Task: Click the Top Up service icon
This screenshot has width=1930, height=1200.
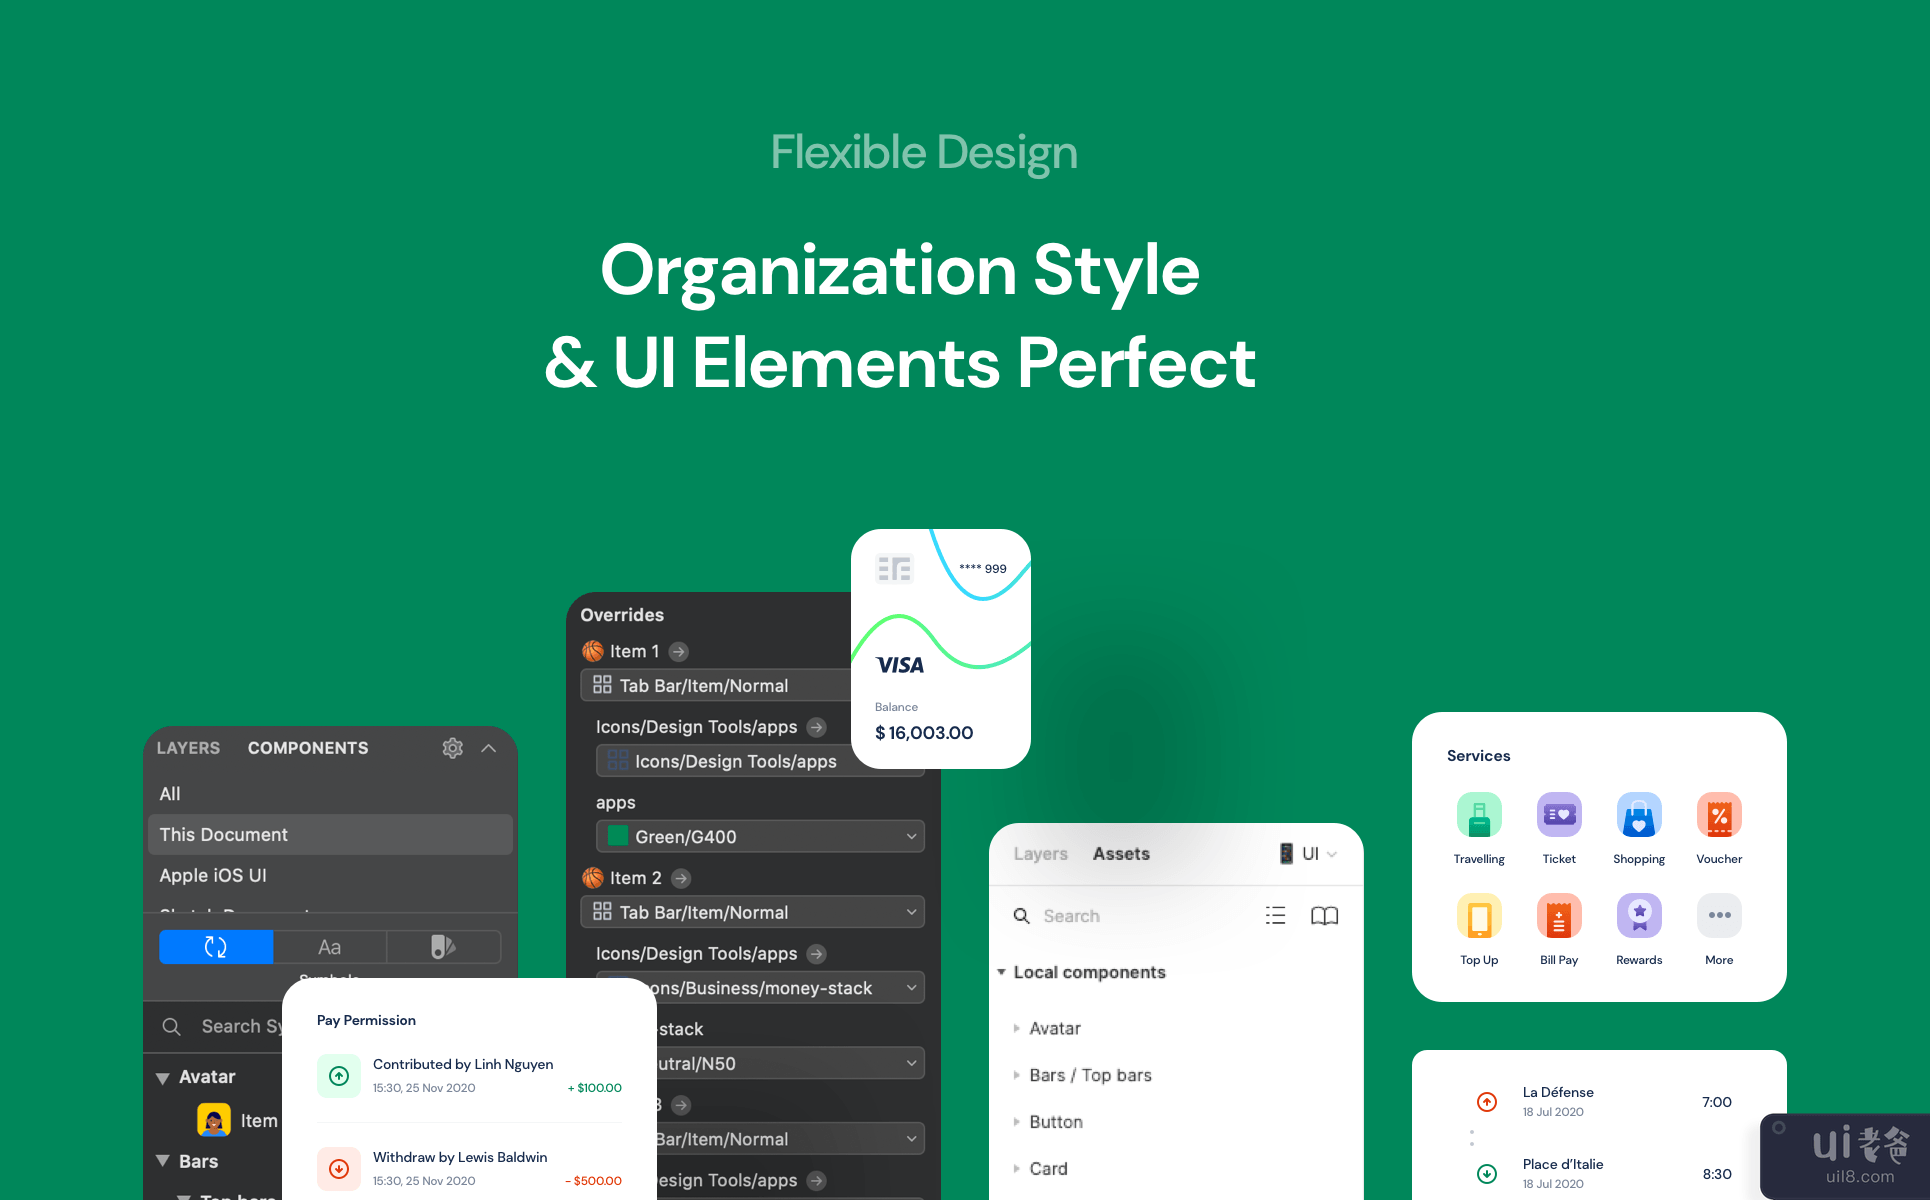Action: (x=1478, y=912)
